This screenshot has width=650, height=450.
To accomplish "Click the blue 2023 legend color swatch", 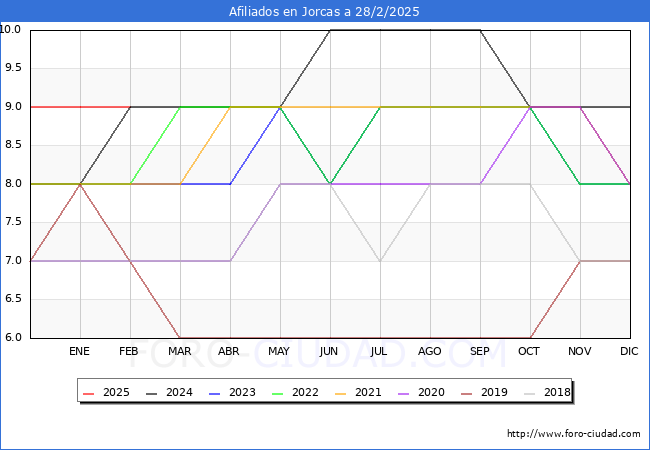I will tap(215, 393).
